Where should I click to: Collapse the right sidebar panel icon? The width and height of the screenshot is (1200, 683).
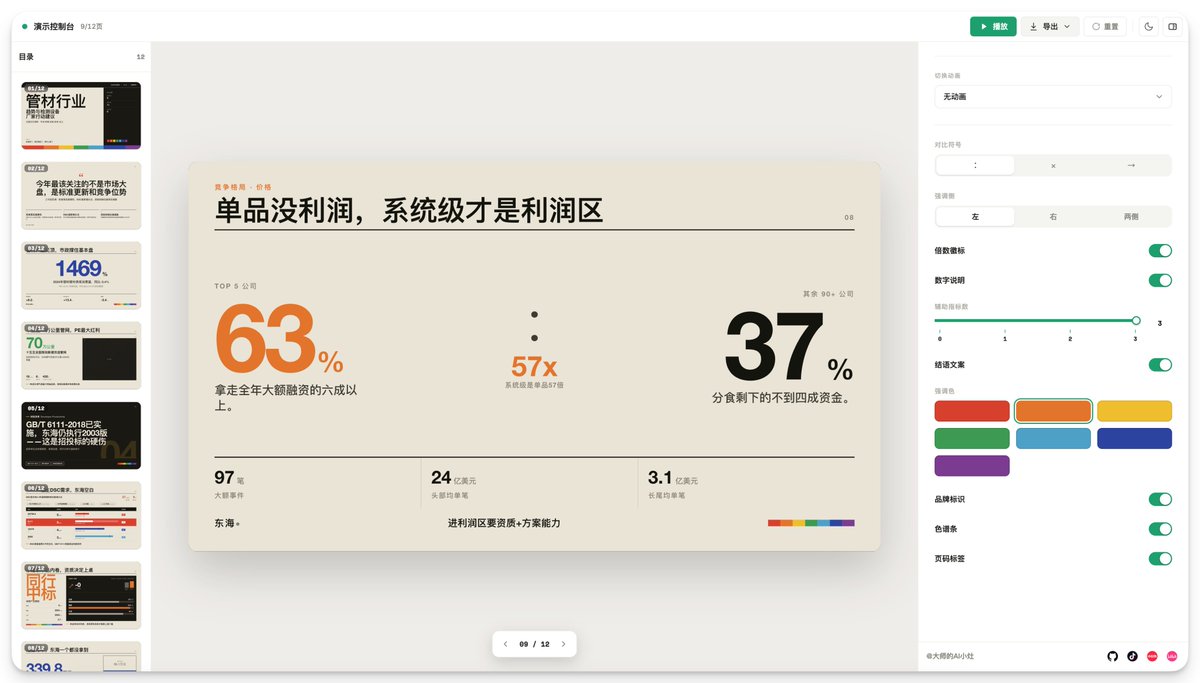1172,27
